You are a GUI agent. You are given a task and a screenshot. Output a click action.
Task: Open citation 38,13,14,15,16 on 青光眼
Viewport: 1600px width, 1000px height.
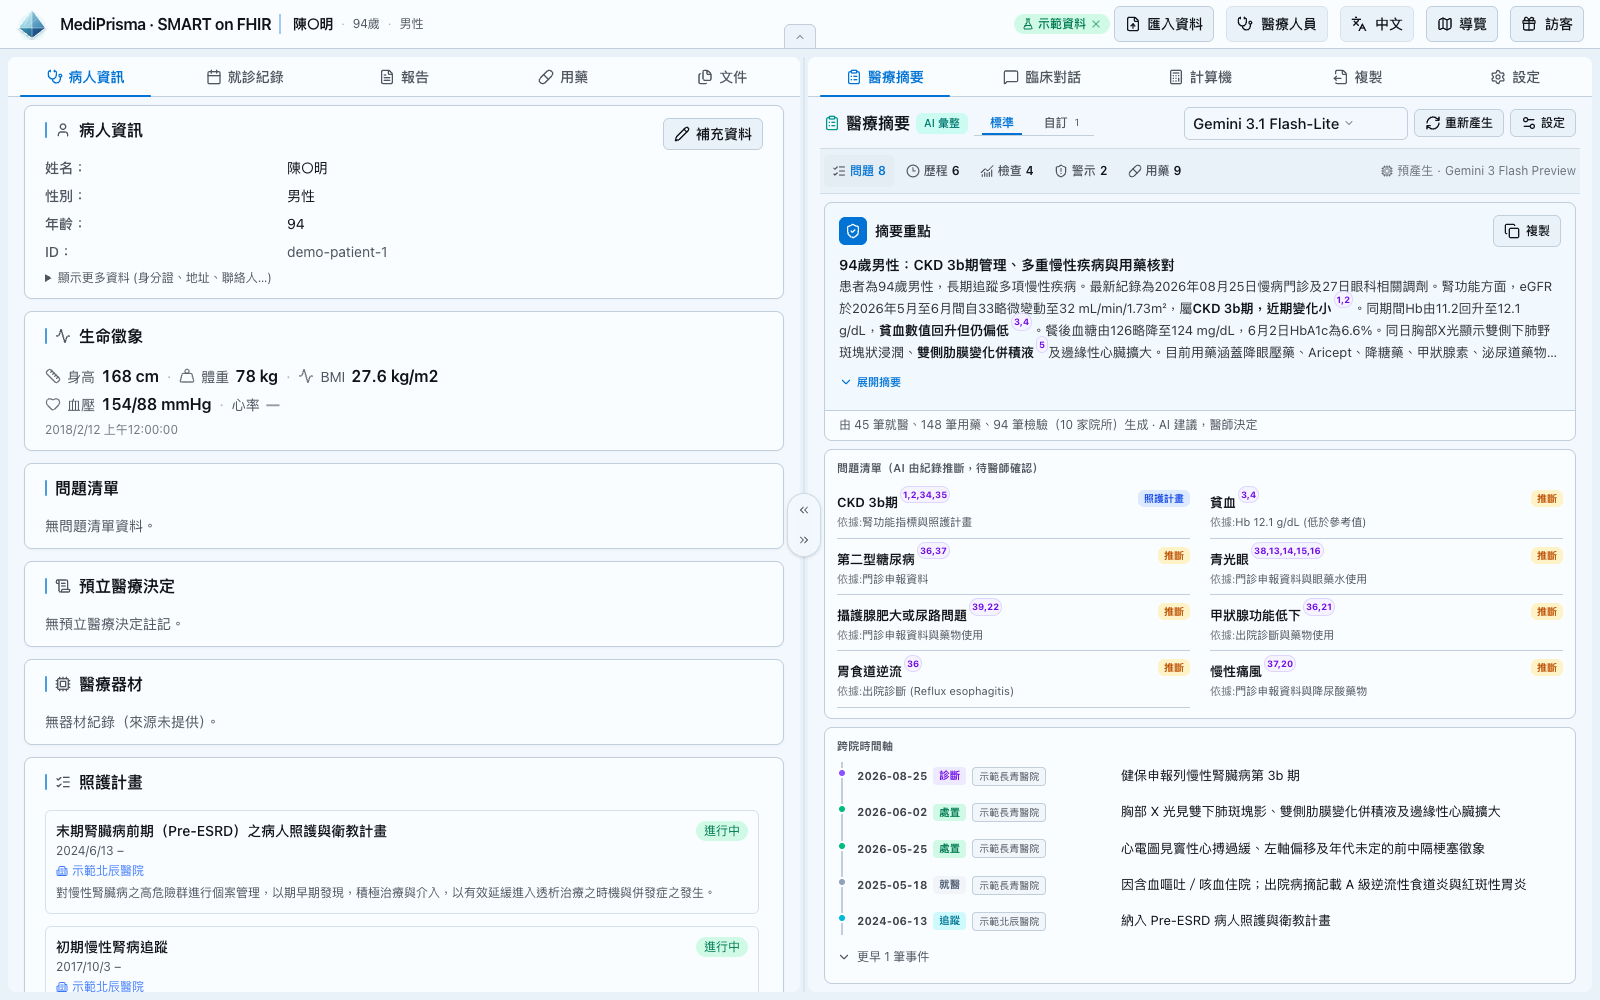point(1287,551)
